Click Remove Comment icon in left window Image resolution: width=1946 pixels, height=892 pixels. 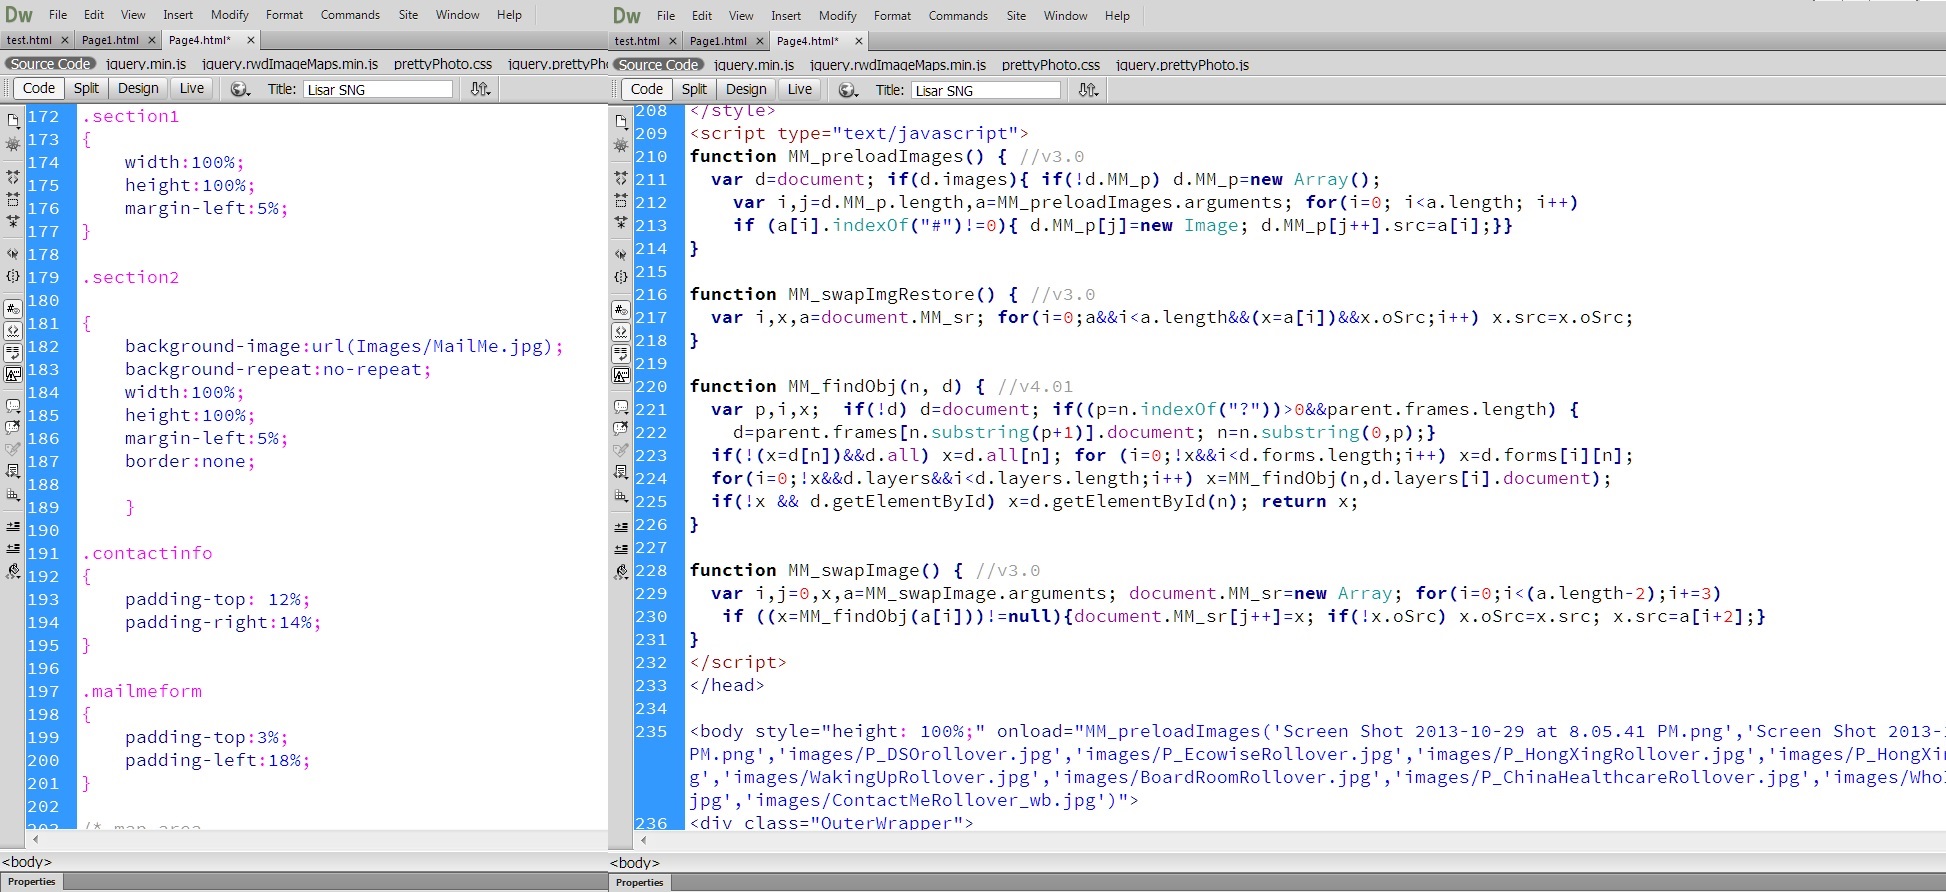click(x=13, y=428)
